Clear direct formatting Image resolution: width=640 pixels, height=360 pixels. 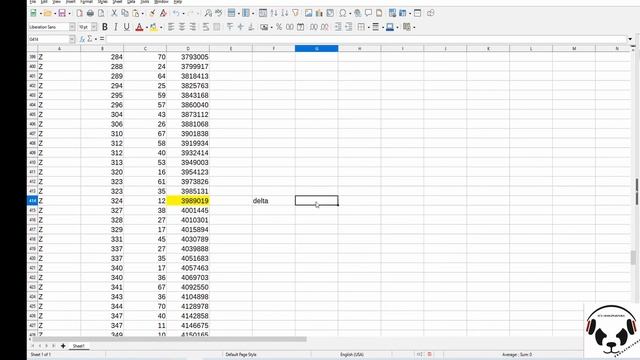[163, 13]
